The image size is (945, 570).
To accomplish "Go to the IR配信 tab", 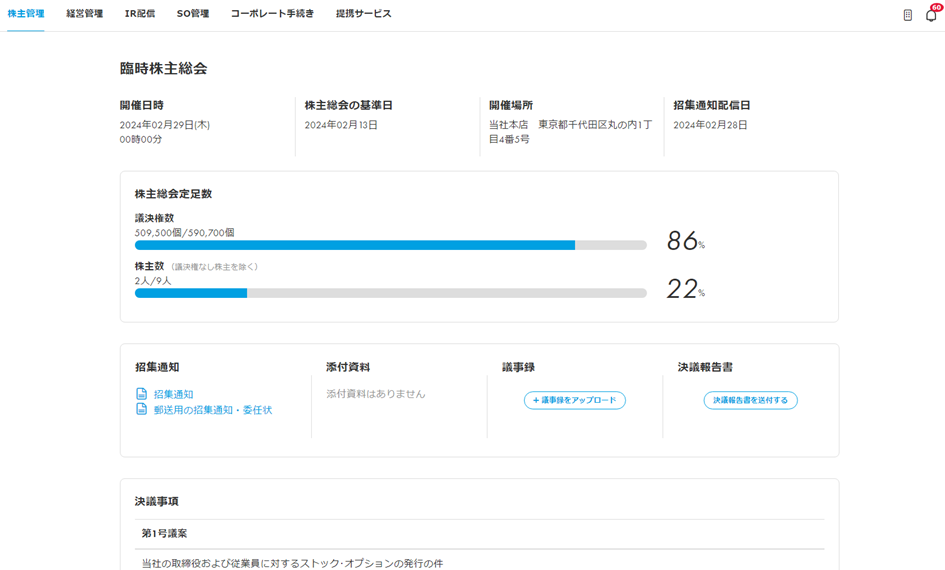I will (x=140, y=13).
